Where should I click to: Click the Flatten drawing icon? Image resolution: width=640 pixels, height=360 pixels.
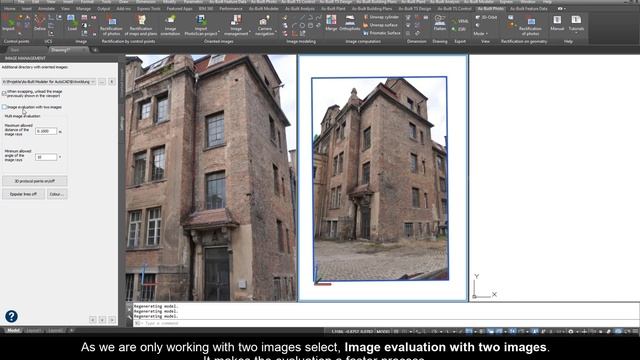[x=440, y=23]
